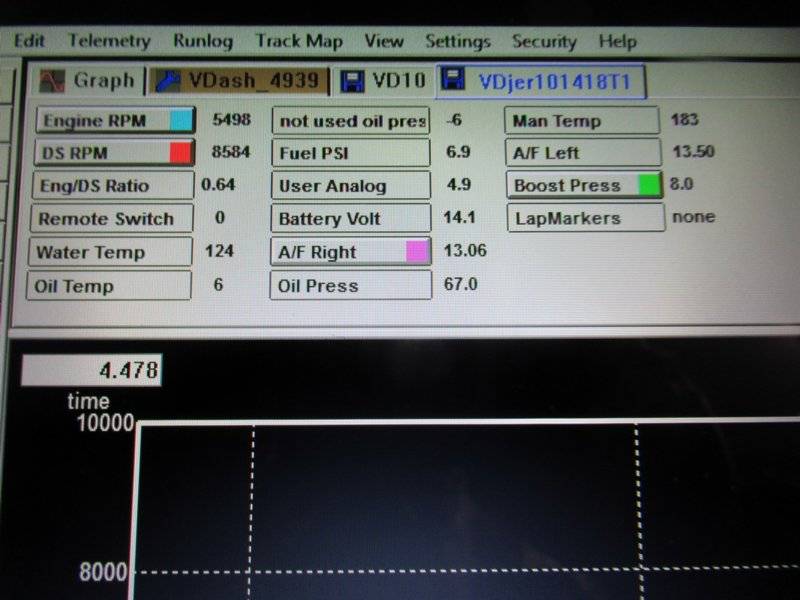
Task: Click the graph icon on Graph tab
Action: pyautogui.click(x=53, y=80)
